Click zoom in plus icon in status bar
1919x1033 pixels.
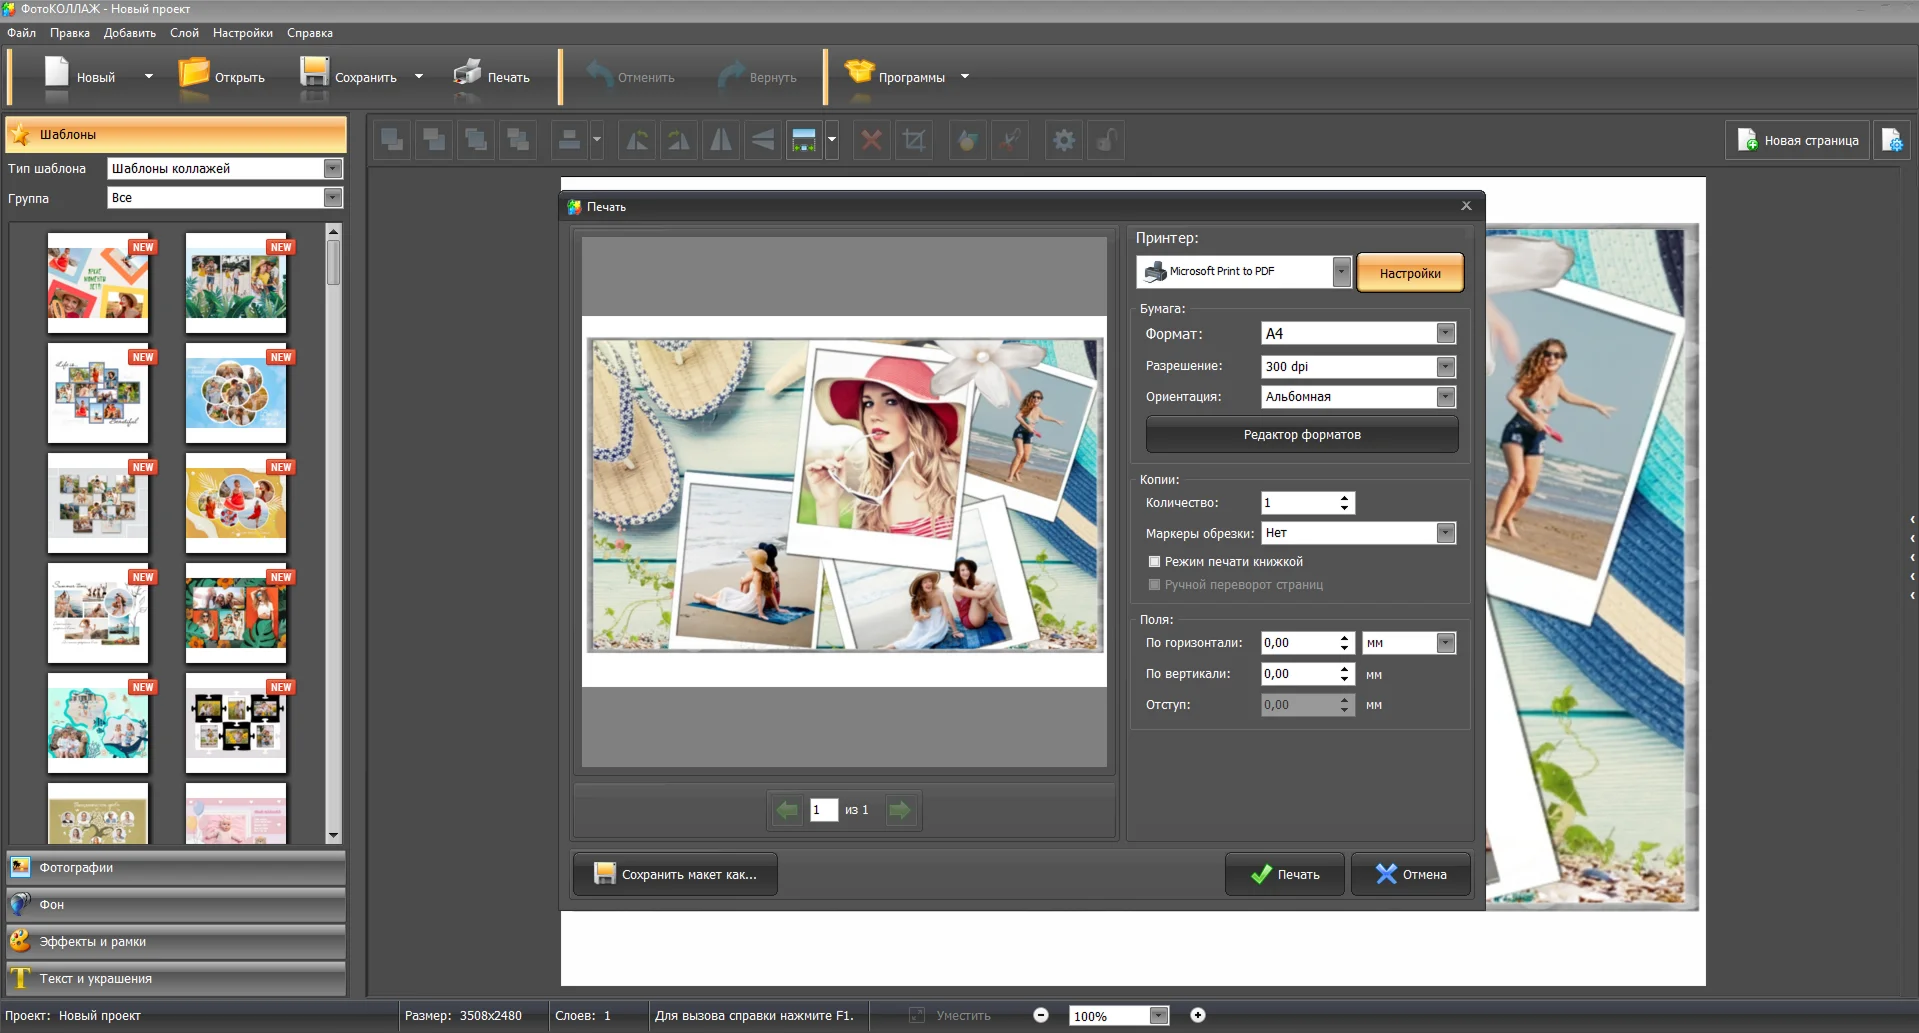click(x=1197, y=1015)
